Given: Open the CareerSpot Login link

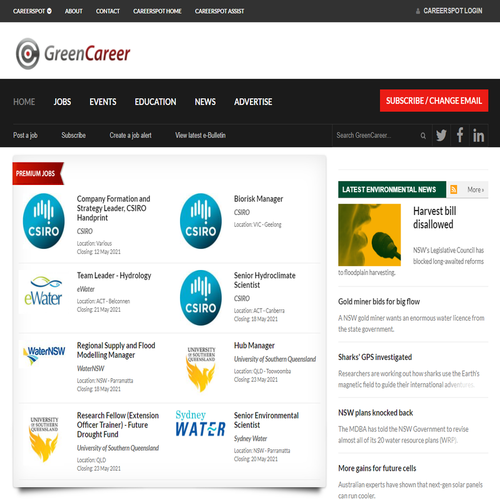Looking at the screenshot, I should point(453,11).
